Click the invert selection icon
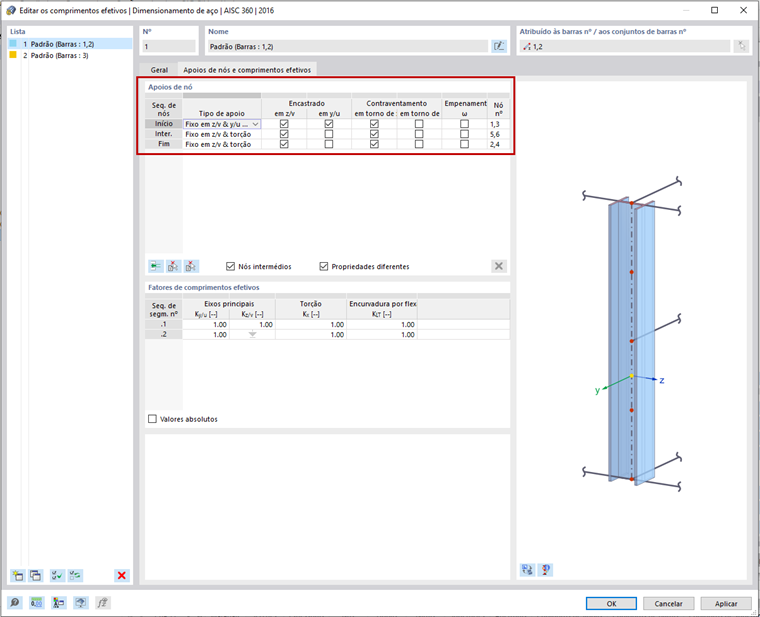Viewport: 760px width, 617px height. (x=75, y=575)
